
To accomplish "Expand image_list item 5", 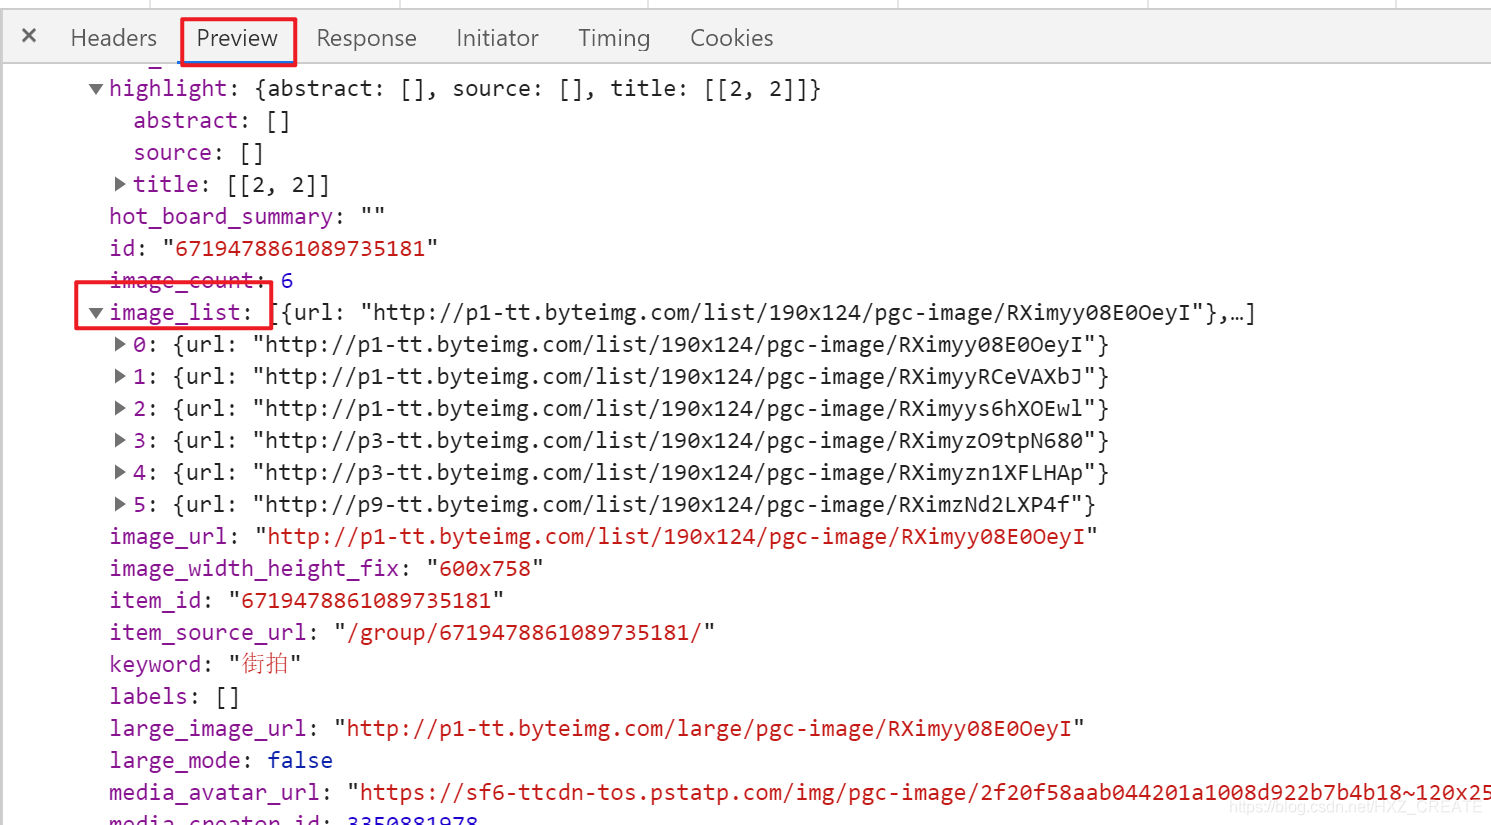I will tap(120, 504).
